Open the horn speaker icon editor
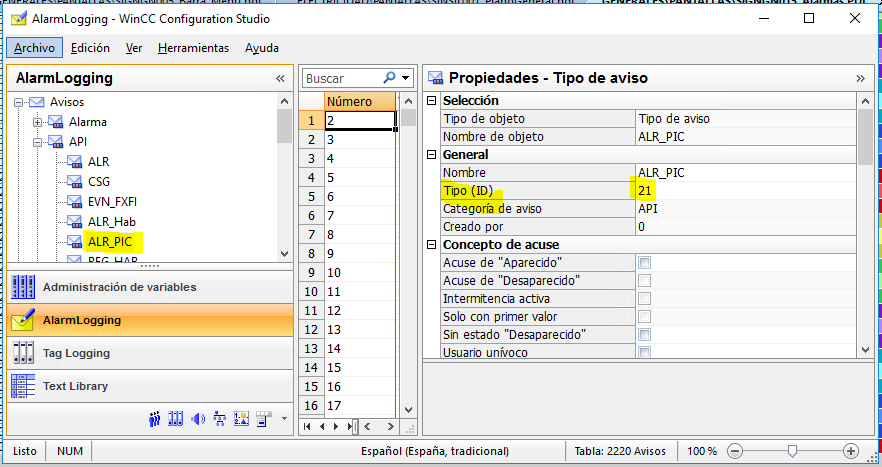Screen dimensions: 882x467 pyautogui.click(x=197, y=419)
